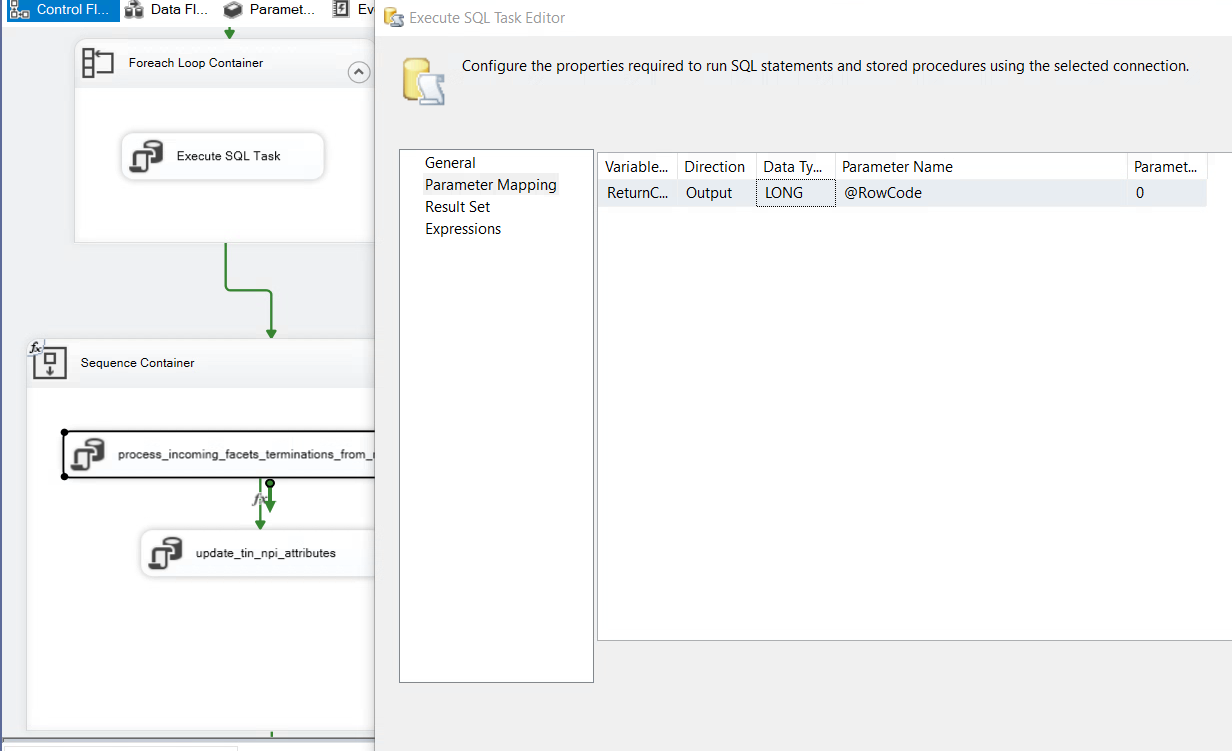Select the ReturnC... variable name cell

[637, 193]
